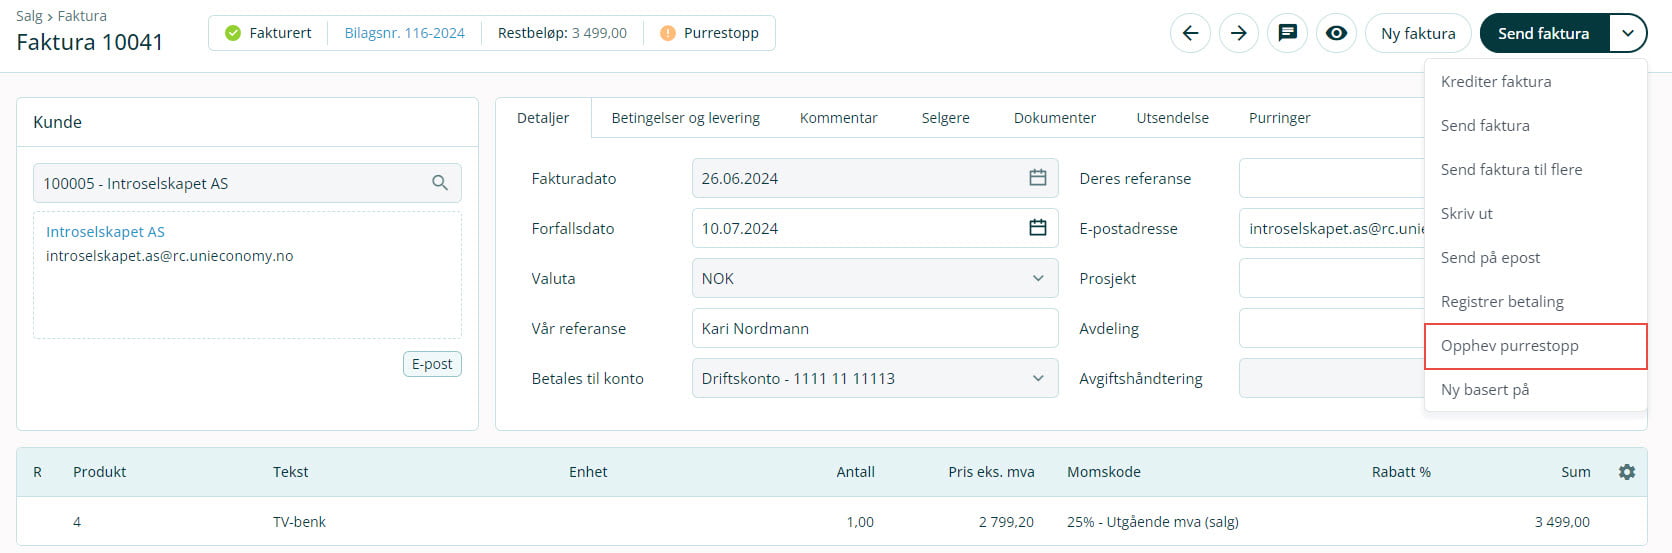
Task: Preview invoice using the eye icon
Action: point(1336,33)
